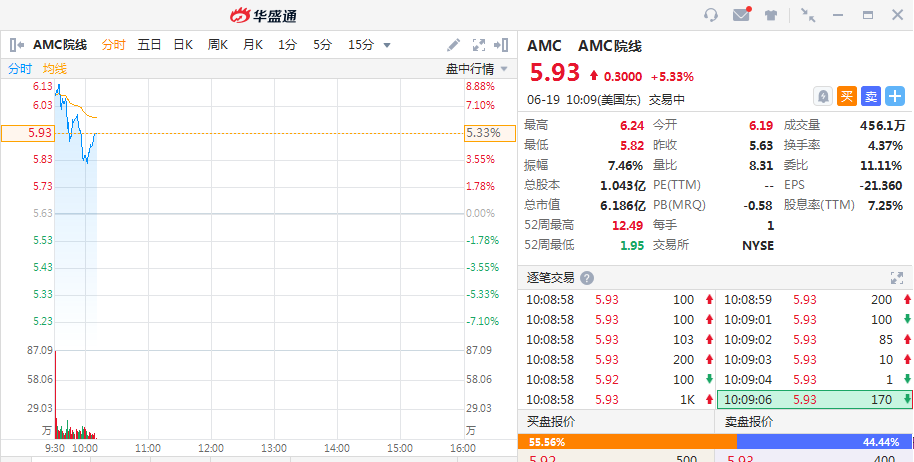This screenshot has width=914, height=462.
Task: Expand chart to fullscreen
Action: [478, 45]
